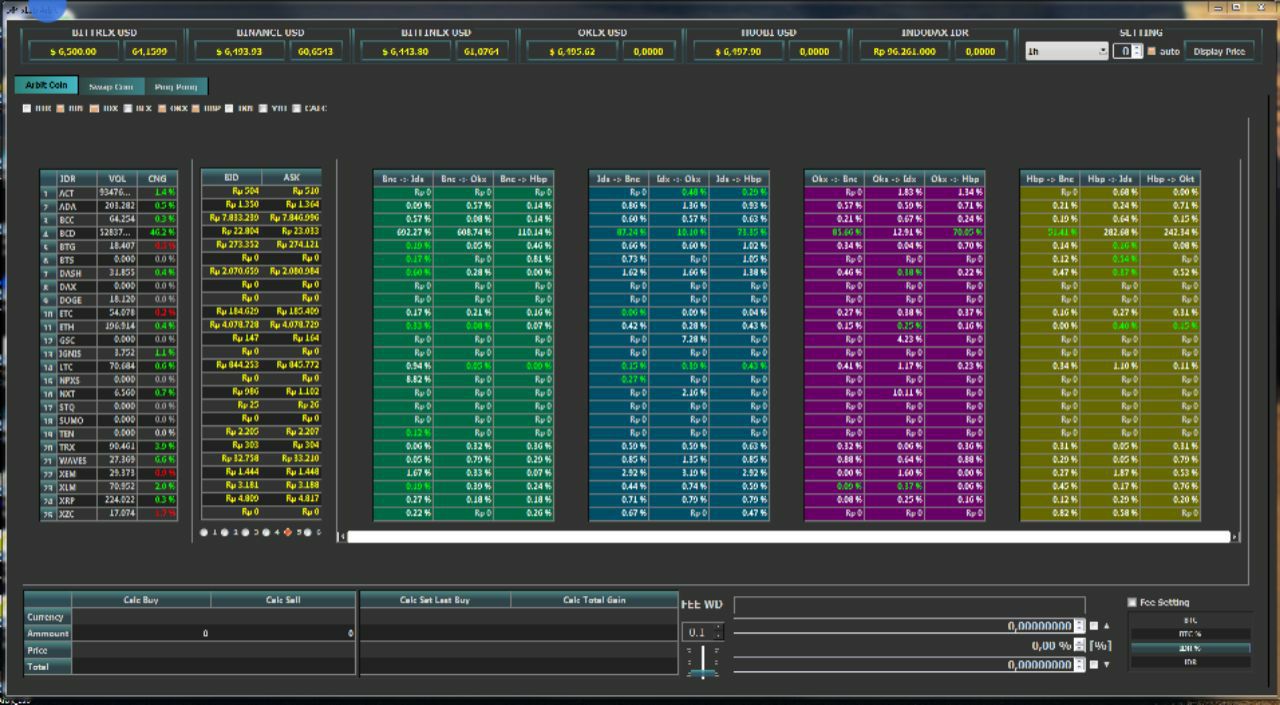This screenshot has width=1280, height=705.
Task: Click the empty text field beside FEE WD
Action: (x=909, y=605)
